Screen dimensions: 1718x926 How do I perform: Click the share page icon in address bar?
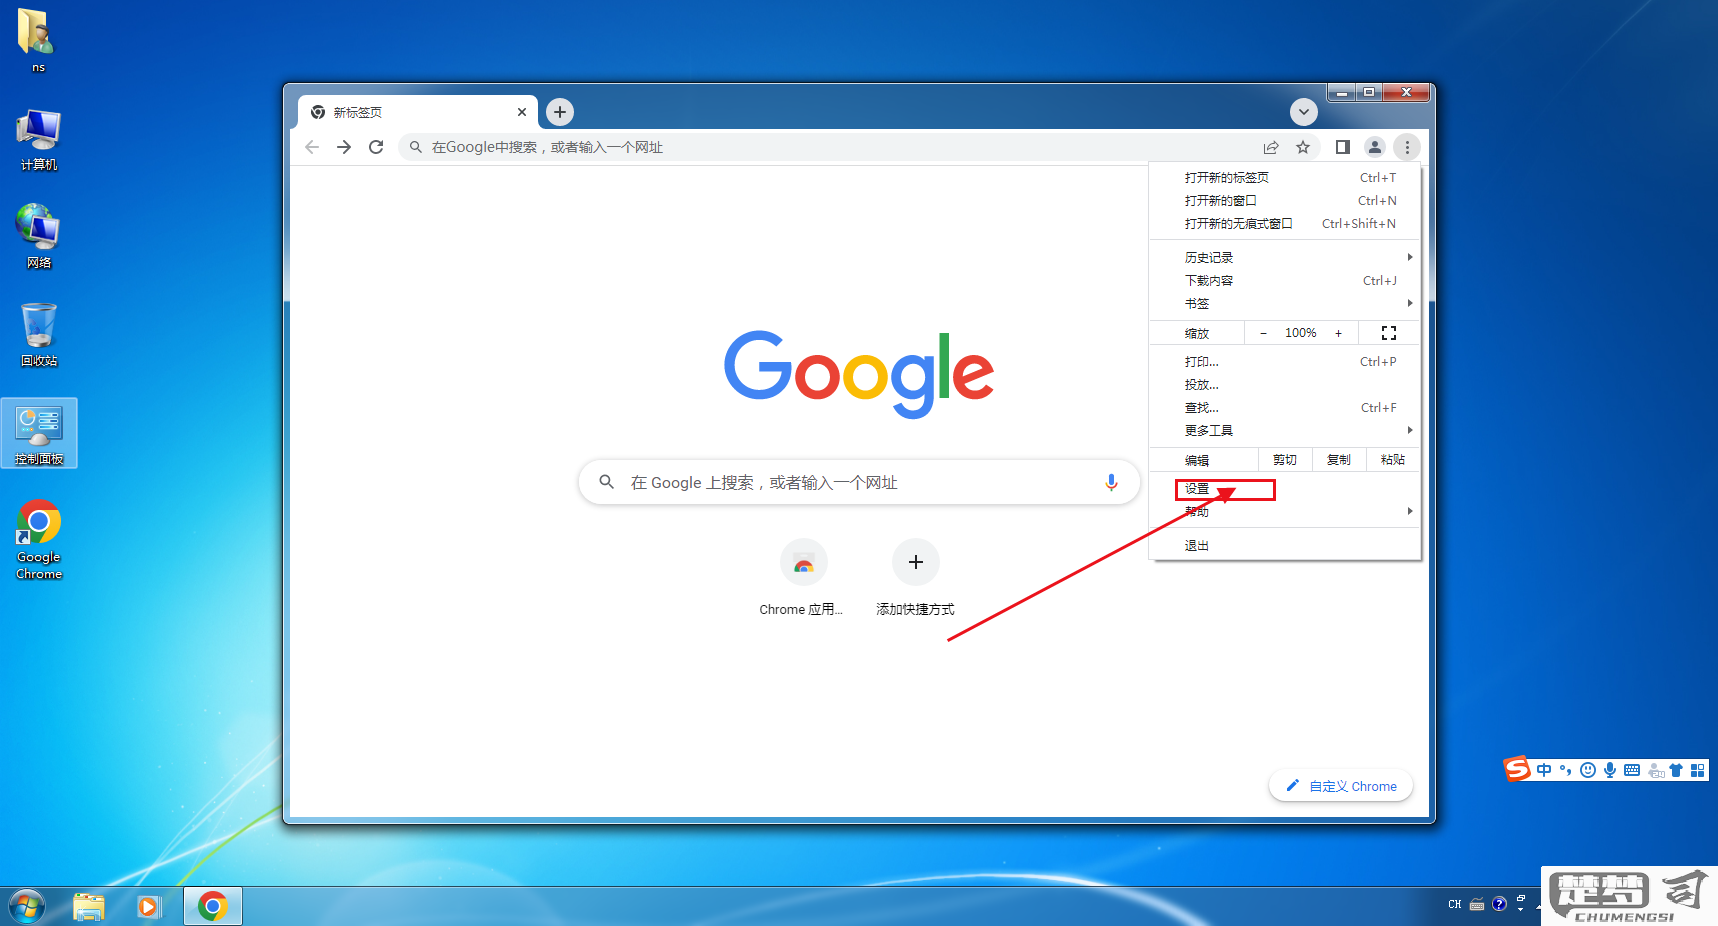[1271, 147]
